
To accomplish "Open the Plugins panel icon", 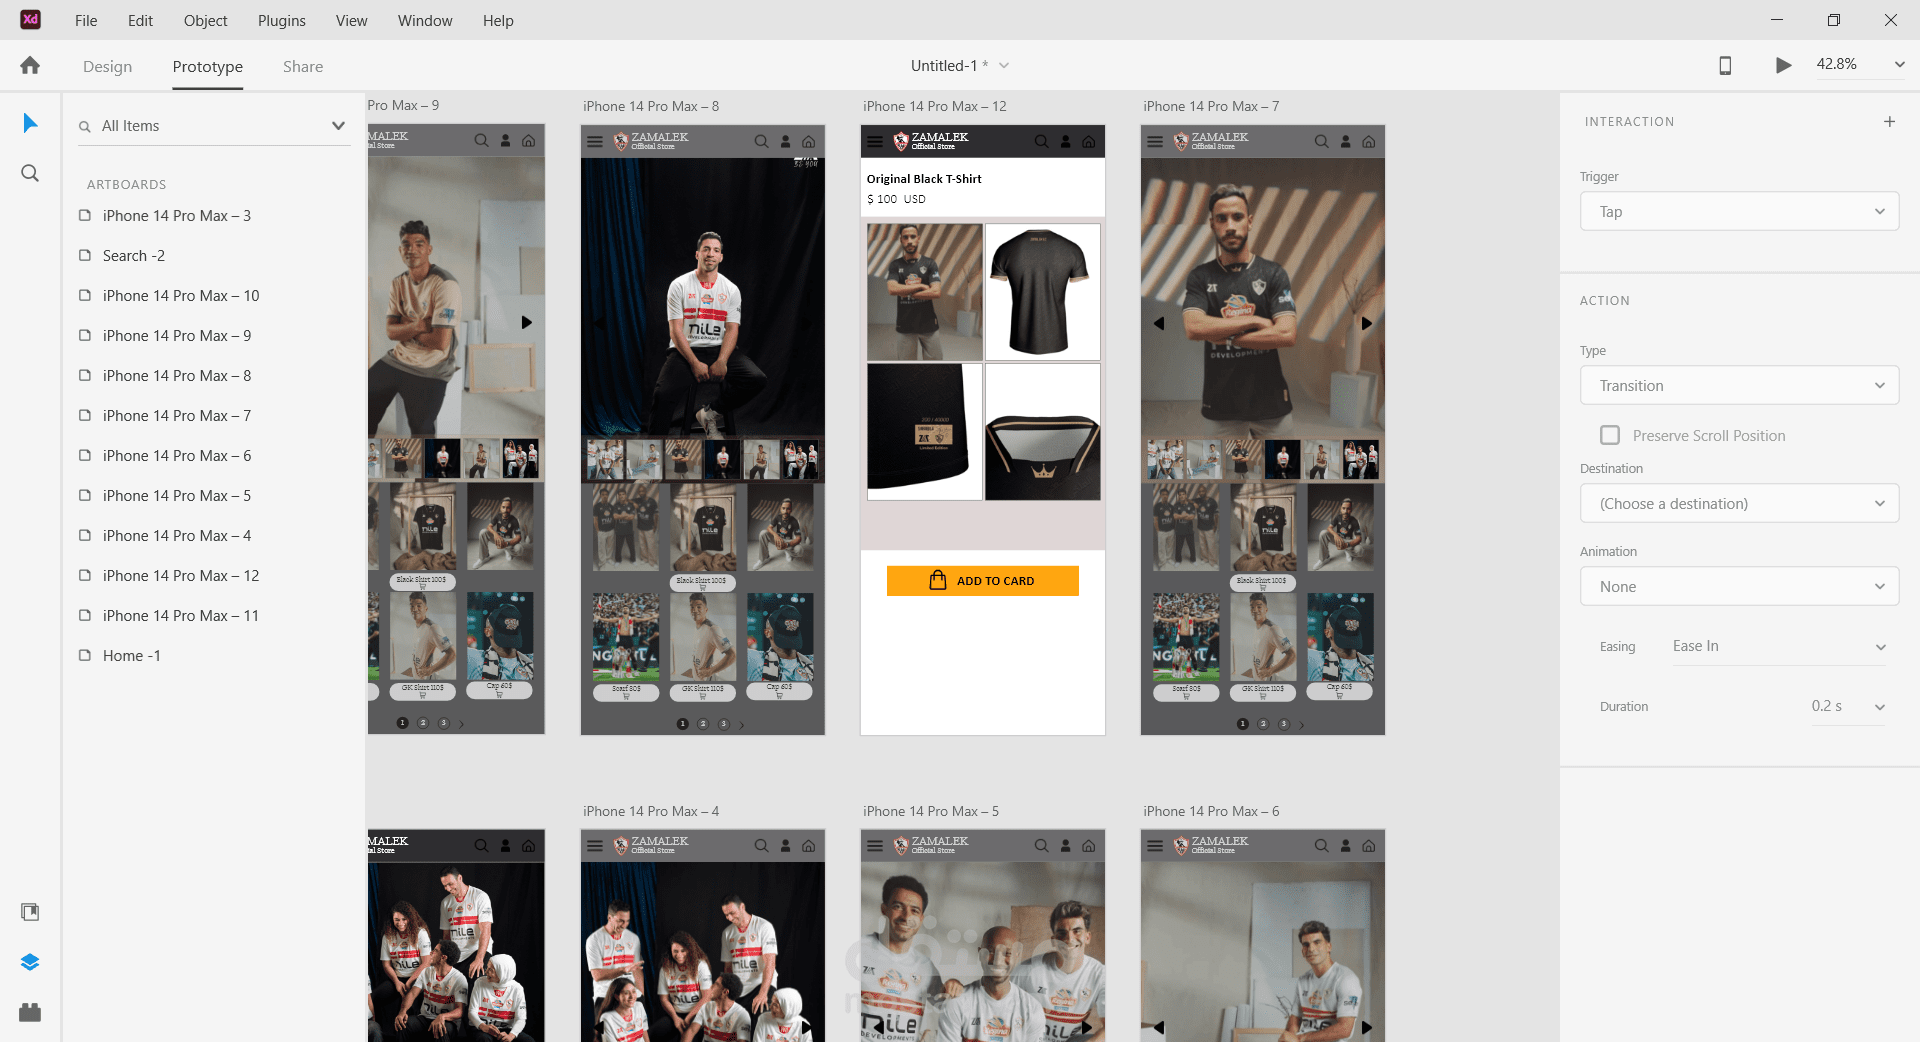I will [30, 1012].
